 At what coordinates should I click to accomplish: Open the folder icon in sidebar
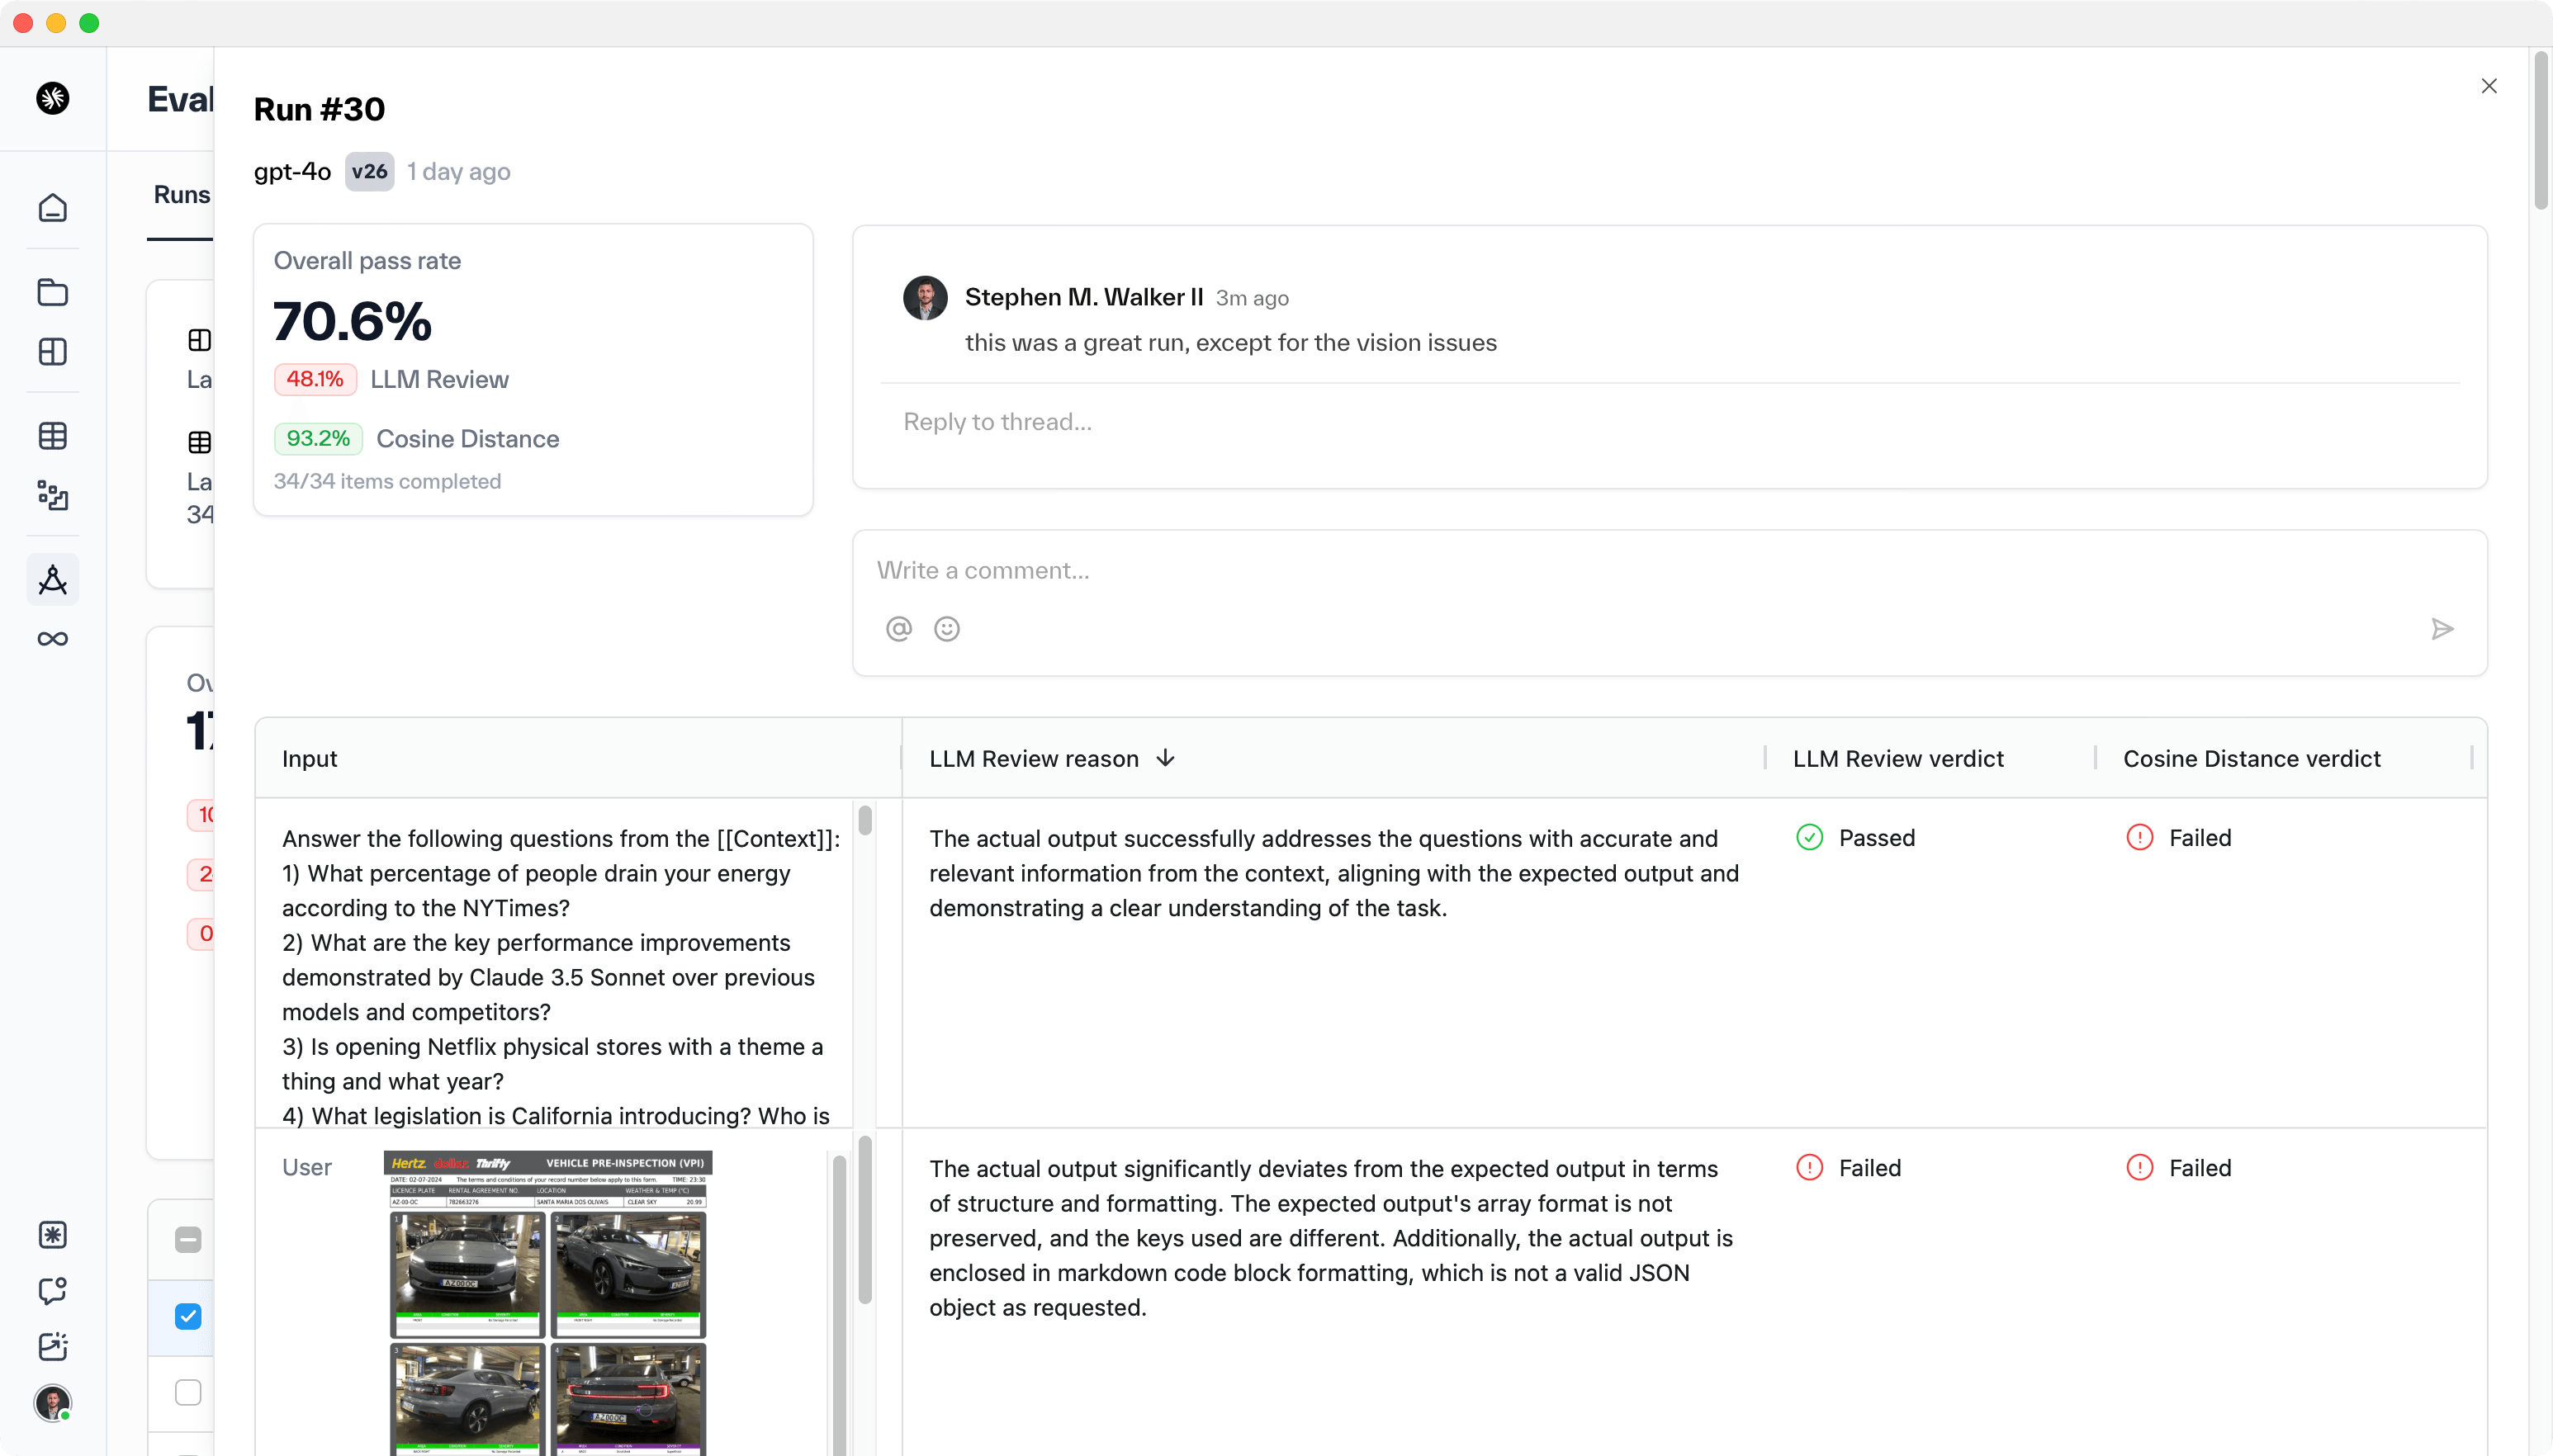(x=52, y=292)
